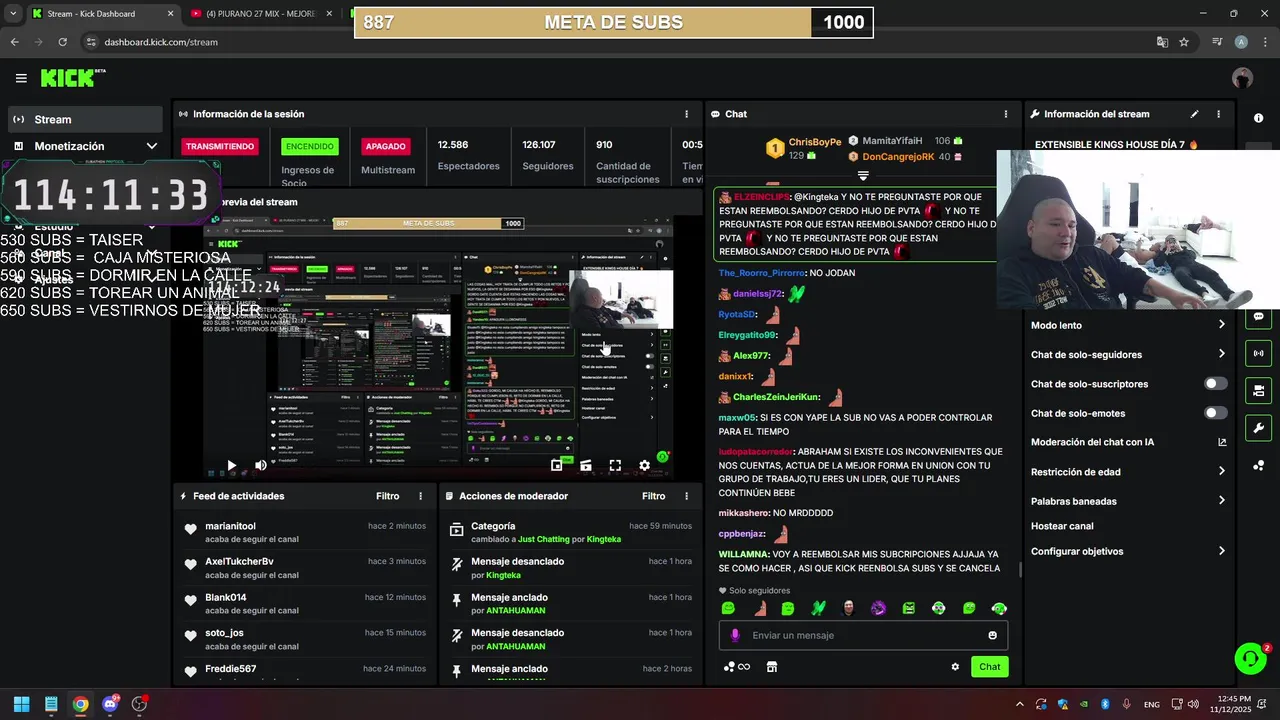
Task: Open Información del stream options menu
Action: pyautogui.click(x=1218, y=114)
